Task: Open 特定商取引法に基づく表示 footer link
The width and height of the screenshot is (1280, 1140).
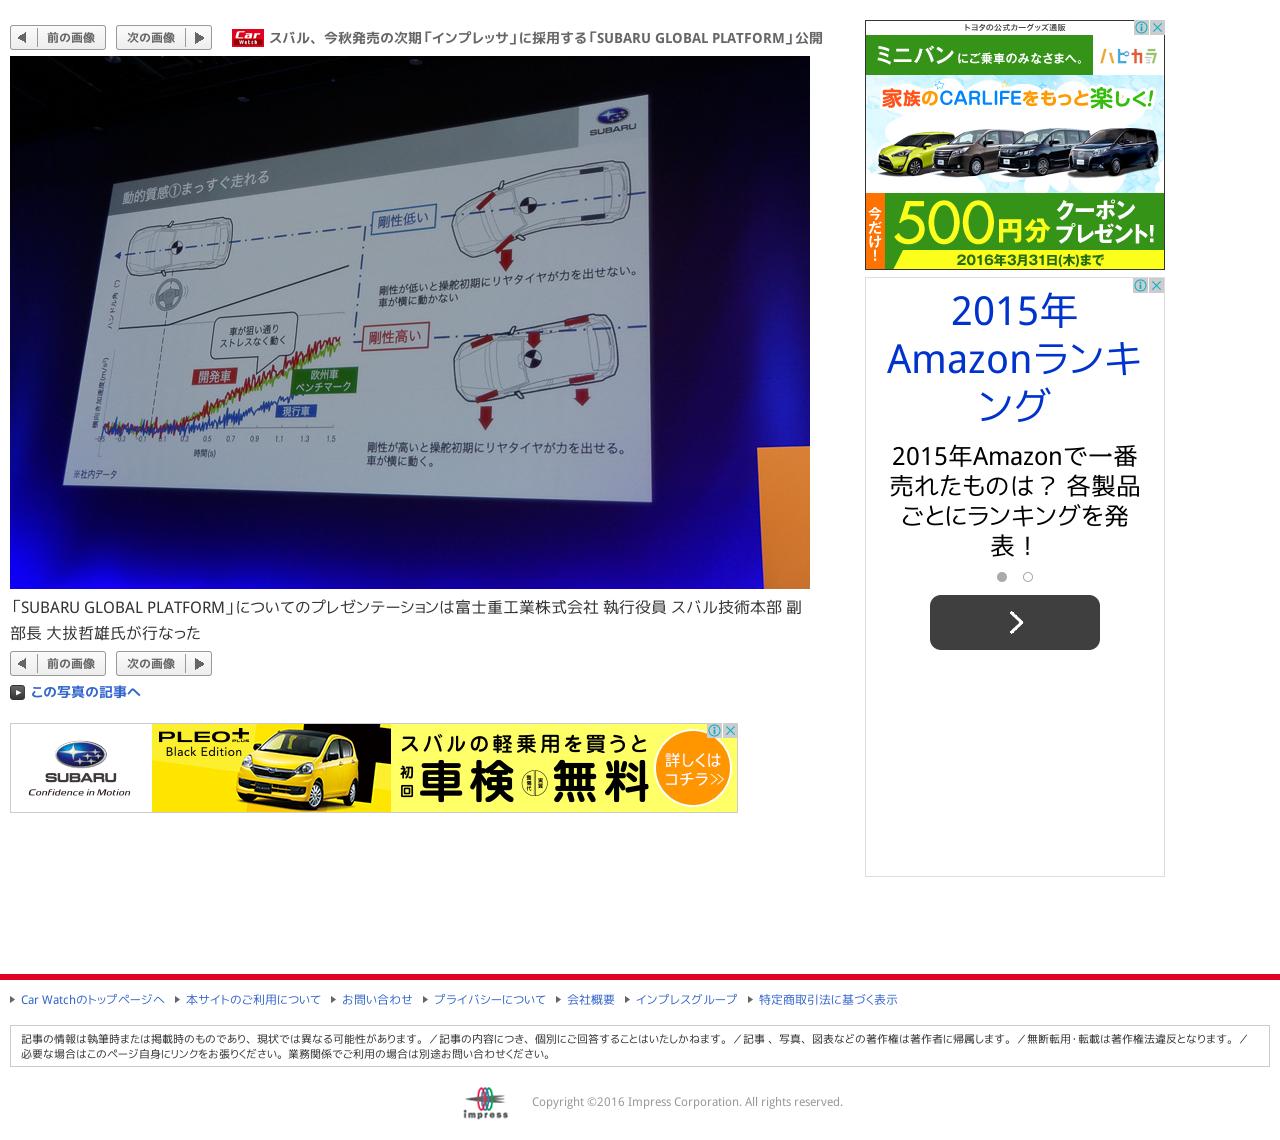Action: (x=828, y=1000)
